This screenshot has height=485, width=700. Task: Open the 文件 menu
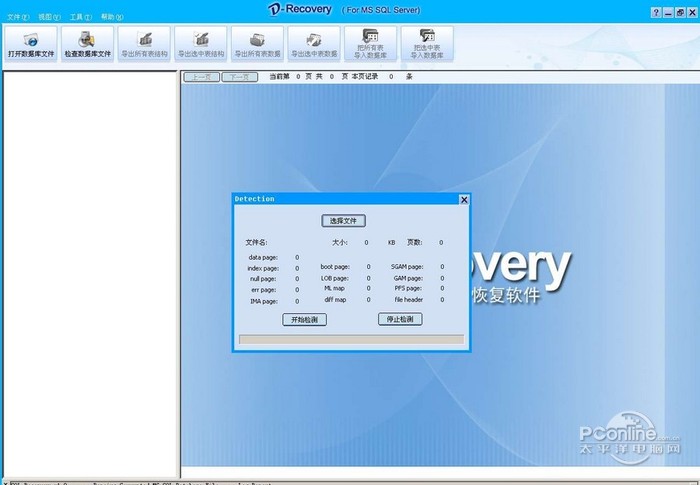(18, 17)
